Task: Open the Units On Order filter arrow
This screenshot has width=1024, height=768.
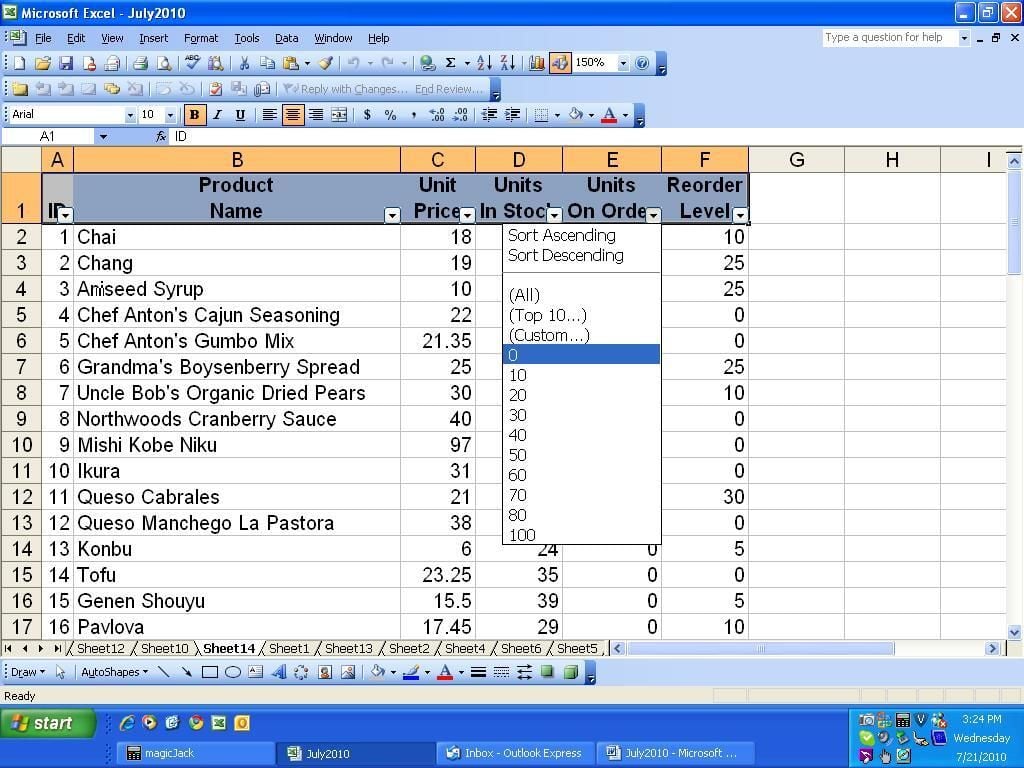Action: point(653,215)
